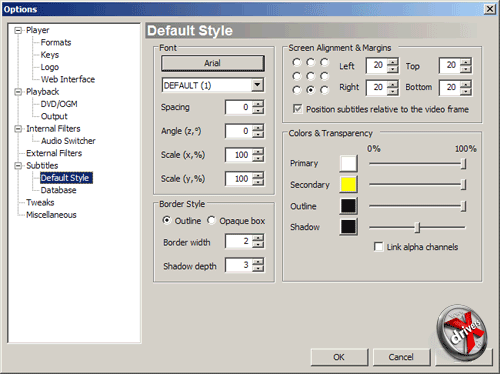Click the Secondary transparency slider
The image size is (500, 374).
tap(417, 185)
